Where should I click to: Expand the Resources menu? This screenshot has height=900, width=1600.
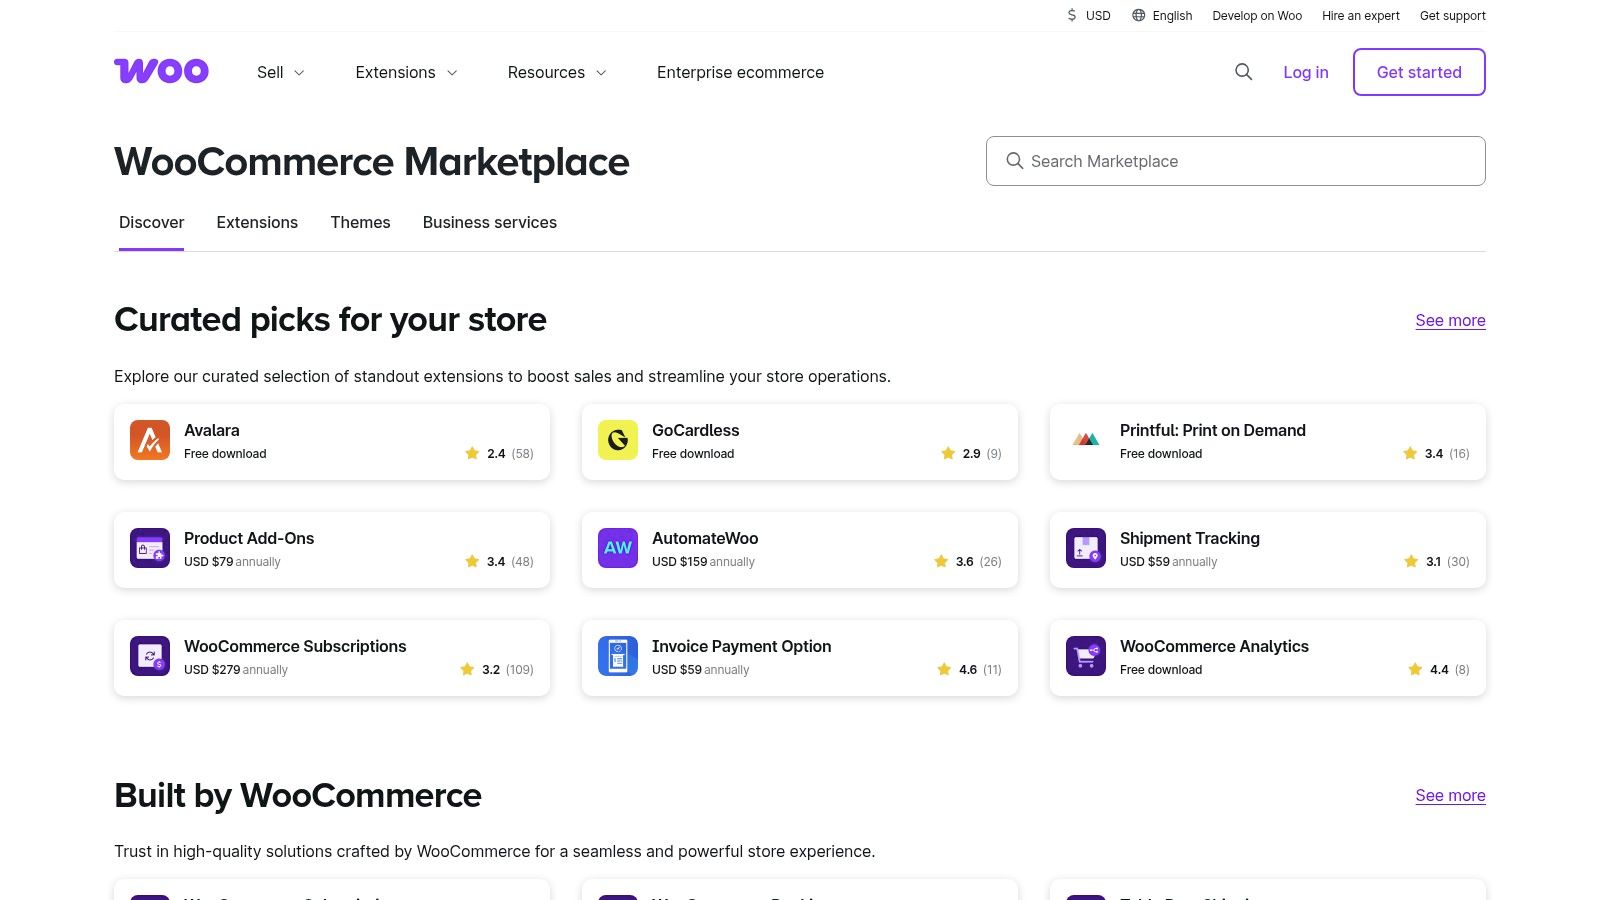pos(555,72)
